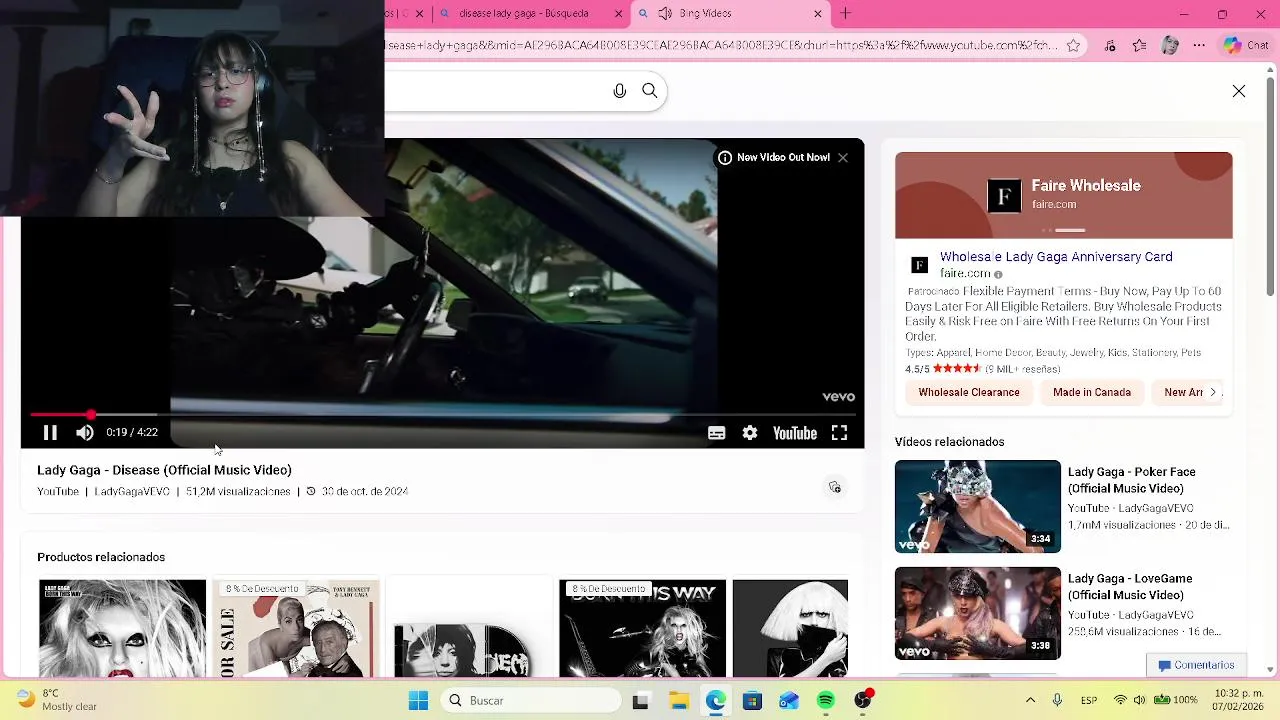Open OBS Studio taskbar icon

[863, 701]
